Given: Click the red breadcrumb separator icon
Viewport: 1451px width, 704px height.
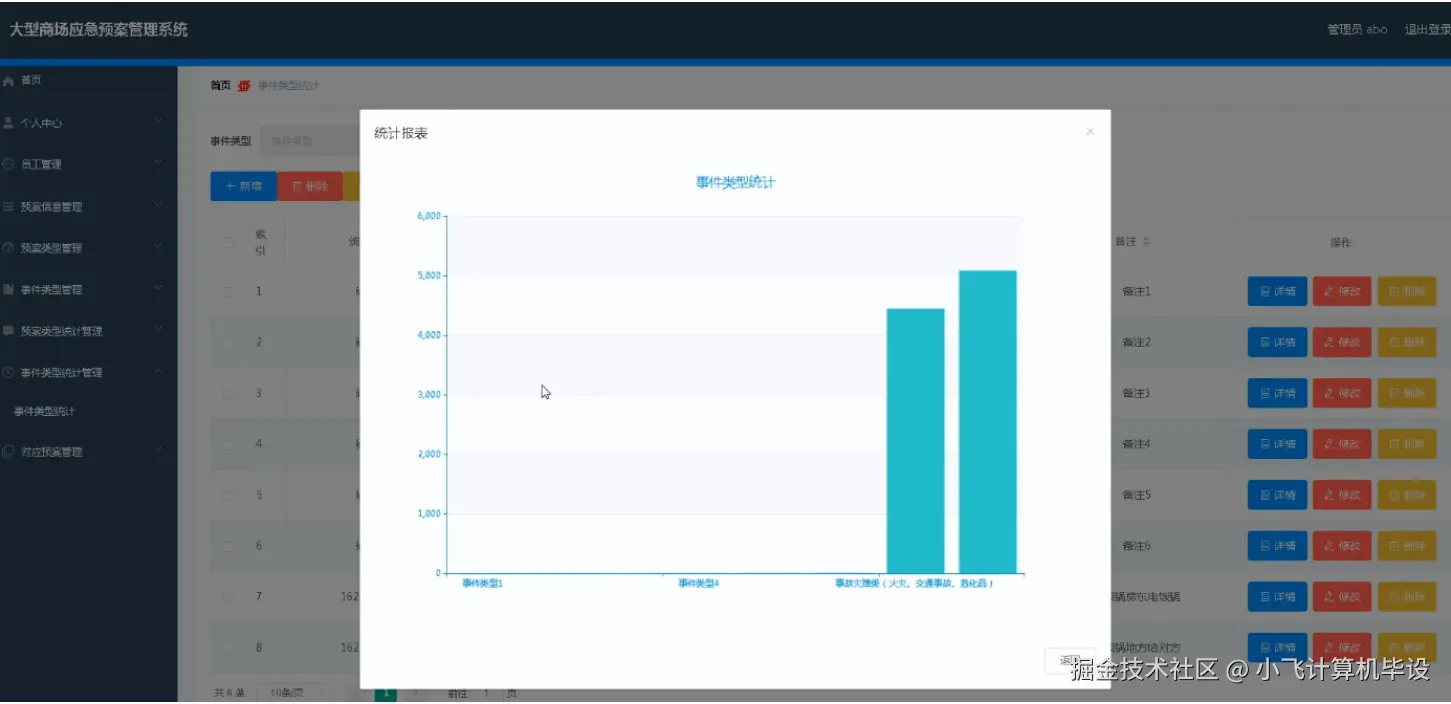Looking at the screenshot, I should pos(243,86).
